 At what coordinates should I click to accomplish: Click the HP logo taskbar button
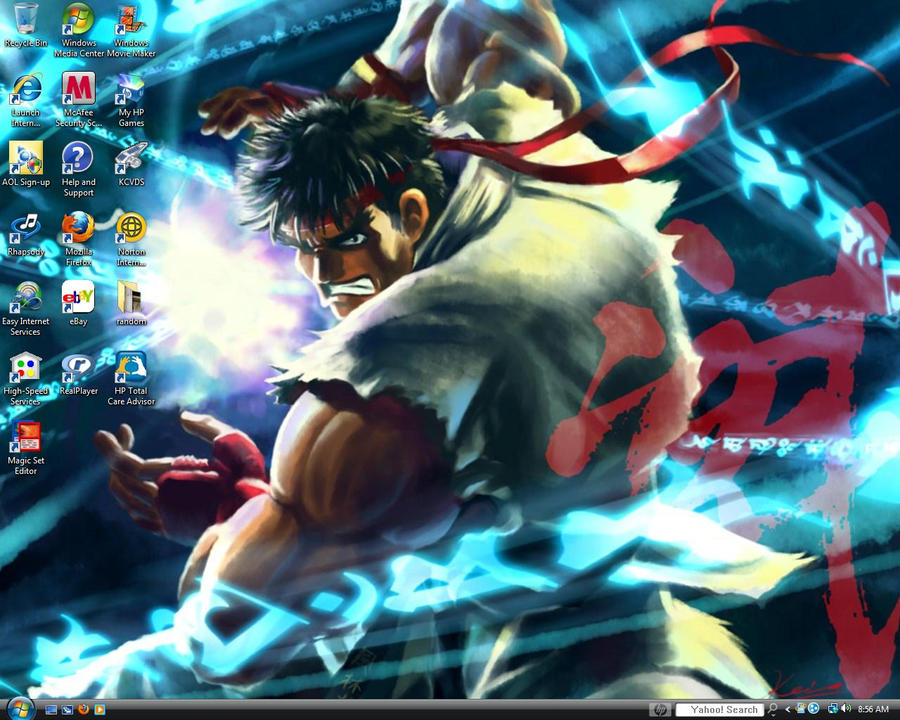click(x=660, y=710)
